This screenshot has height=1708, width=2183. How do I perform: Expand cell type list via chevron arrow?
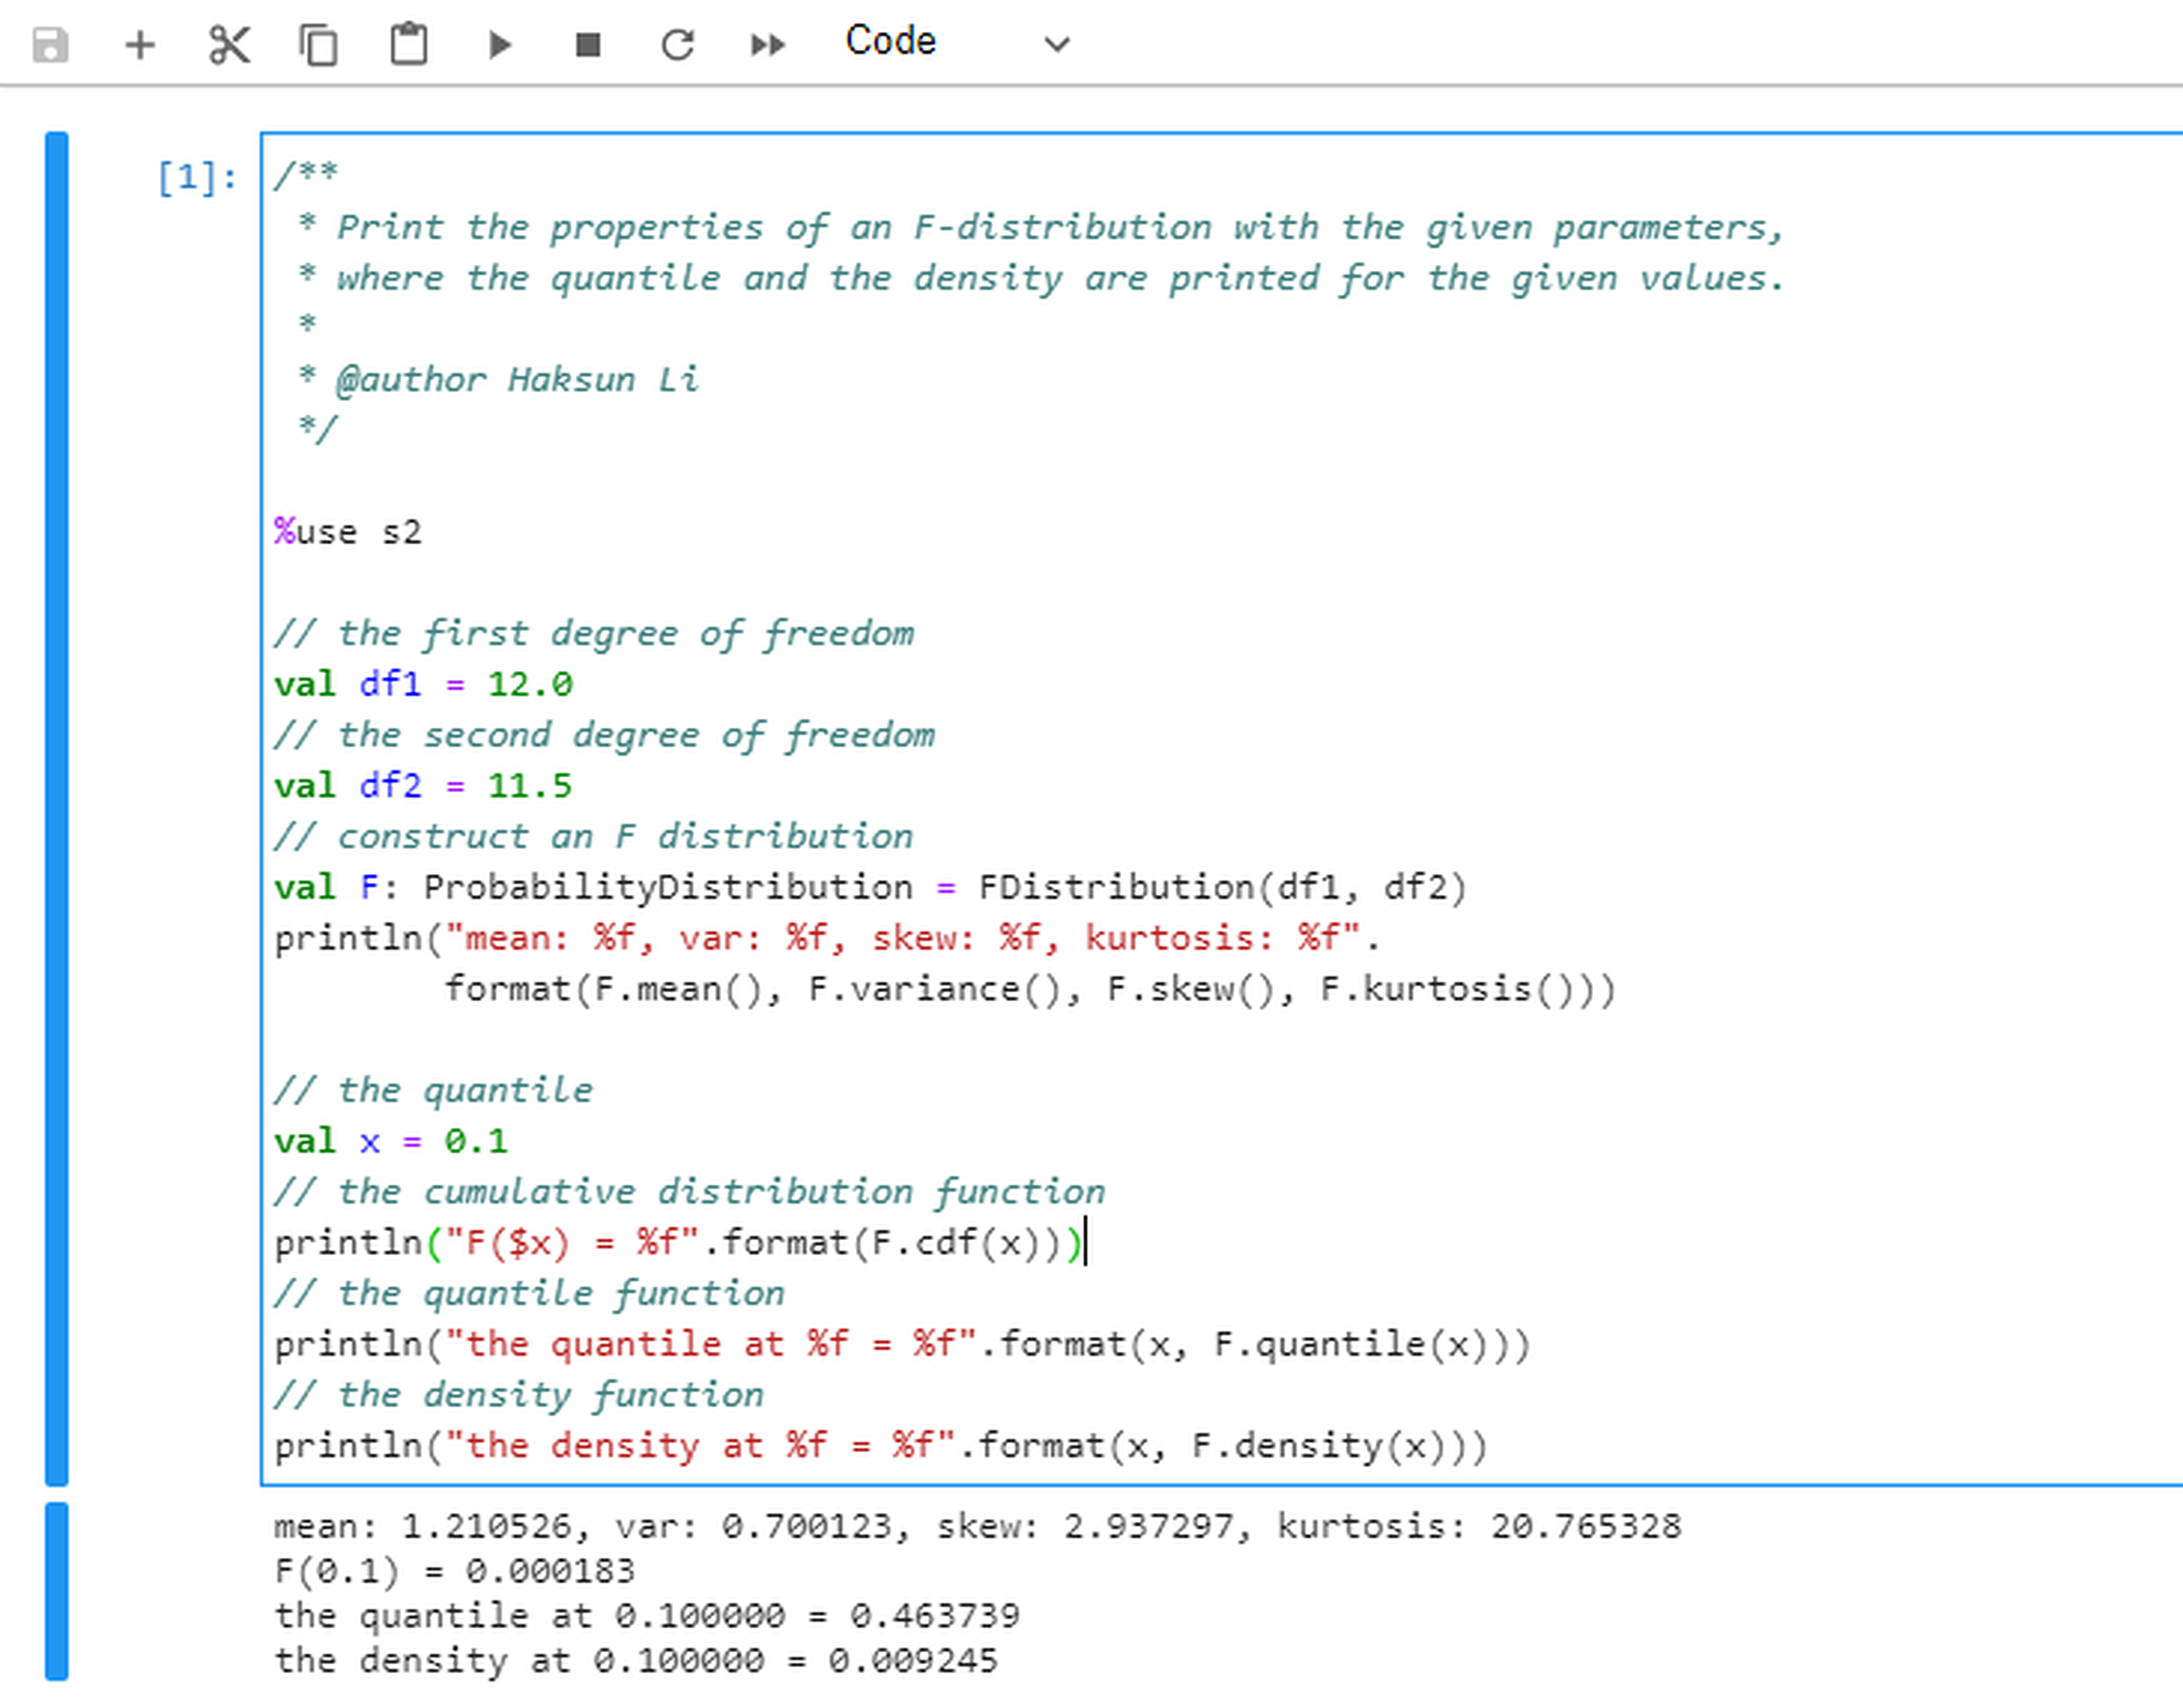tap(1057, 44)
